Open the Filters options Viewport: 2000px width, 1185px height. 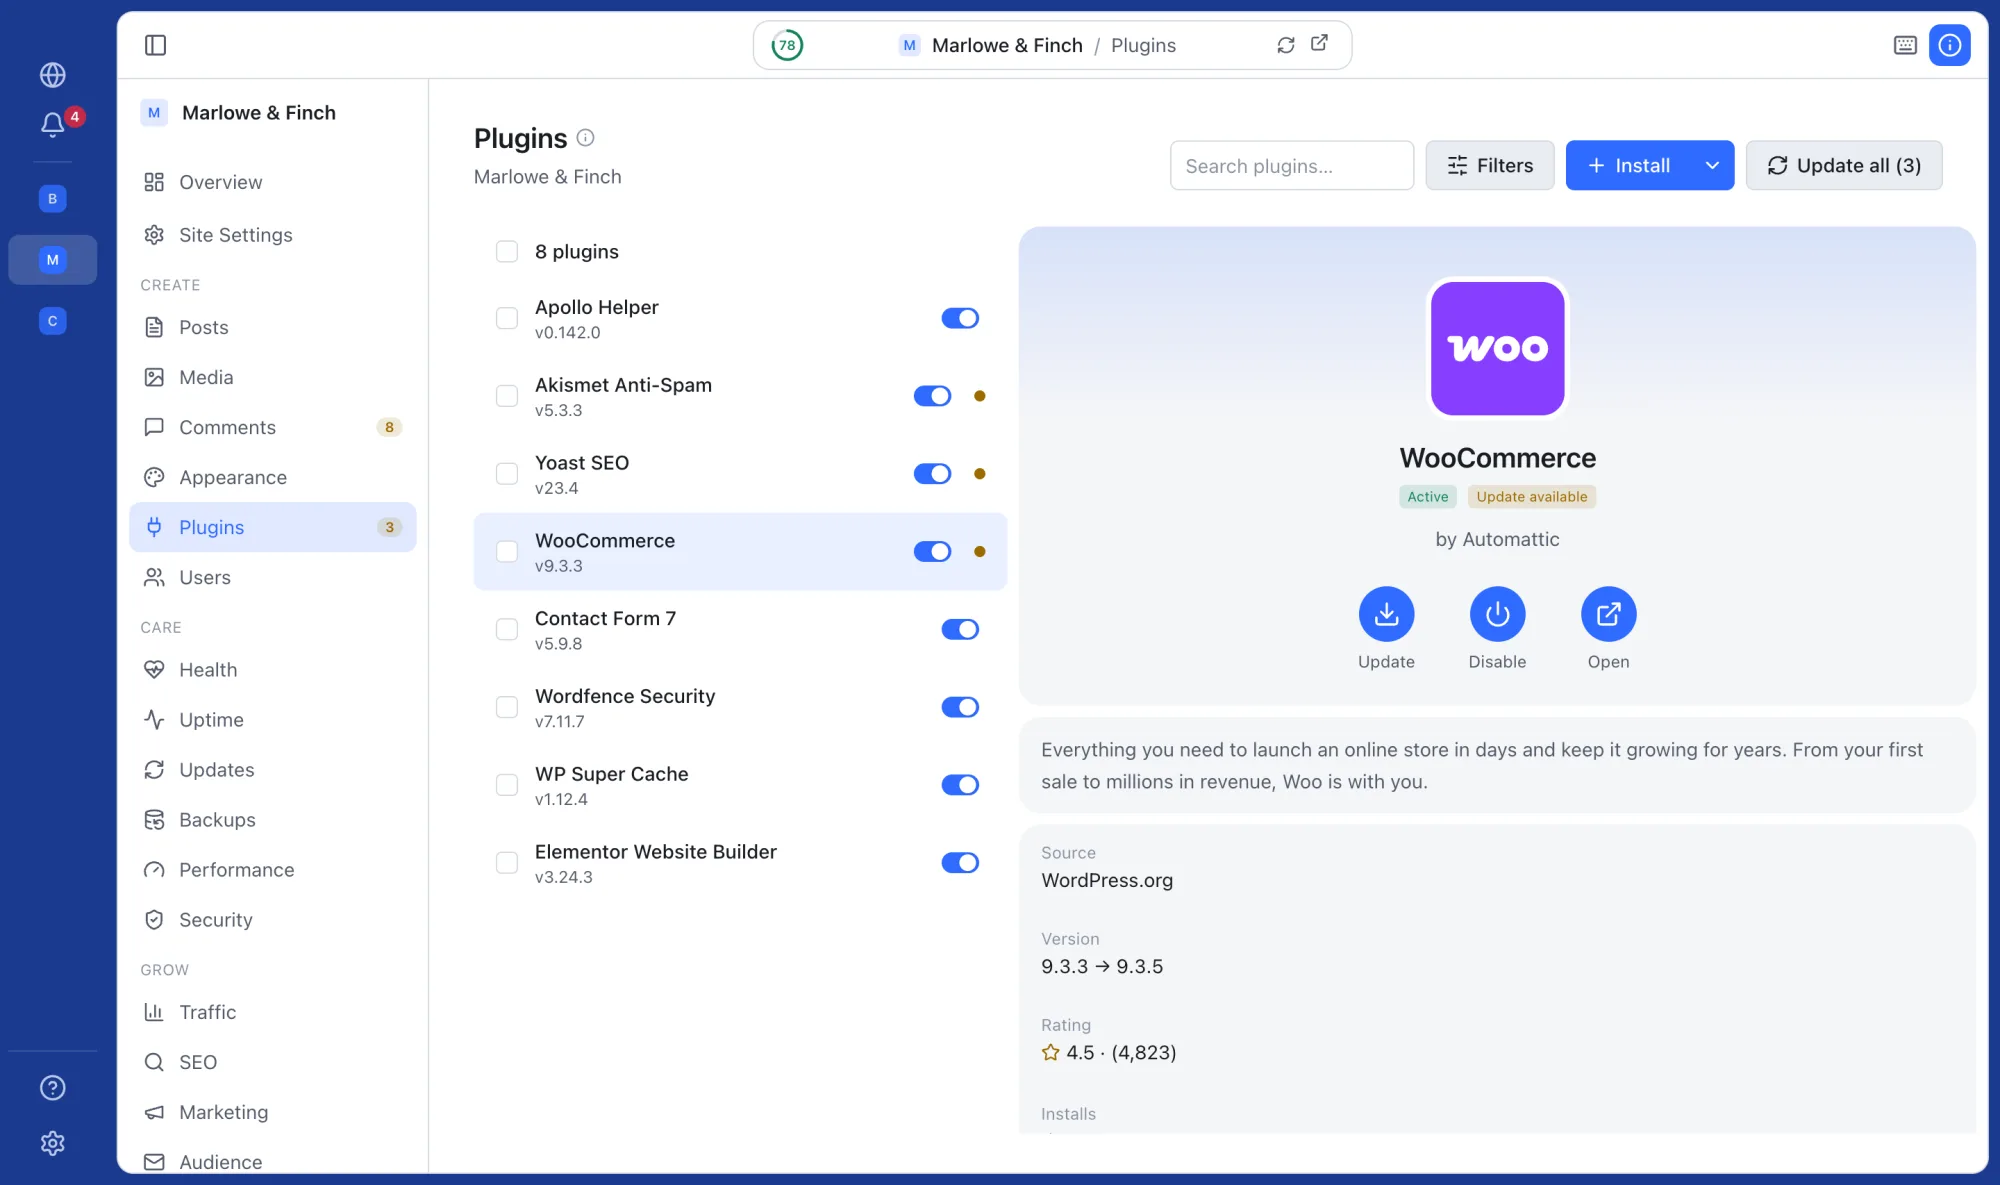pyautogui.click(x=1489, y=165)
